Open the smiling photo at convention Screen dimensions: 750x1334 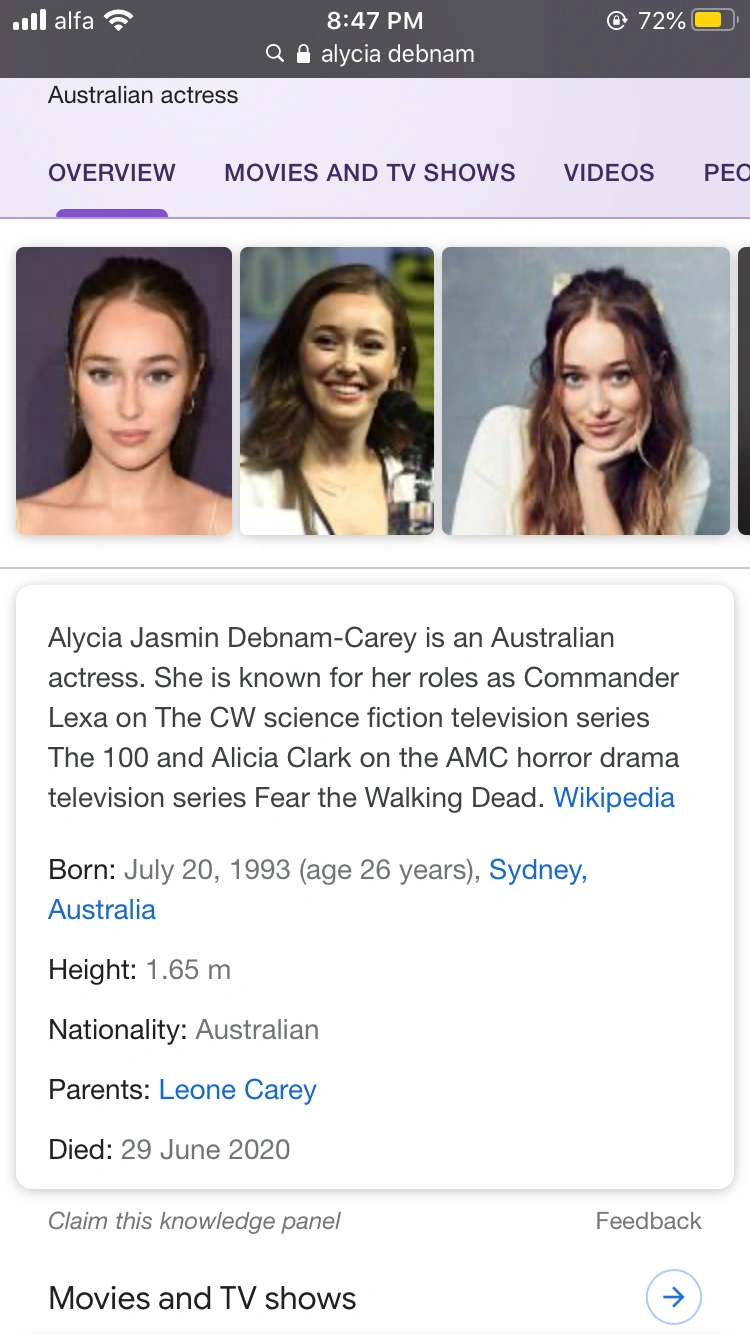pyautogui.click(x=337, y=391)
